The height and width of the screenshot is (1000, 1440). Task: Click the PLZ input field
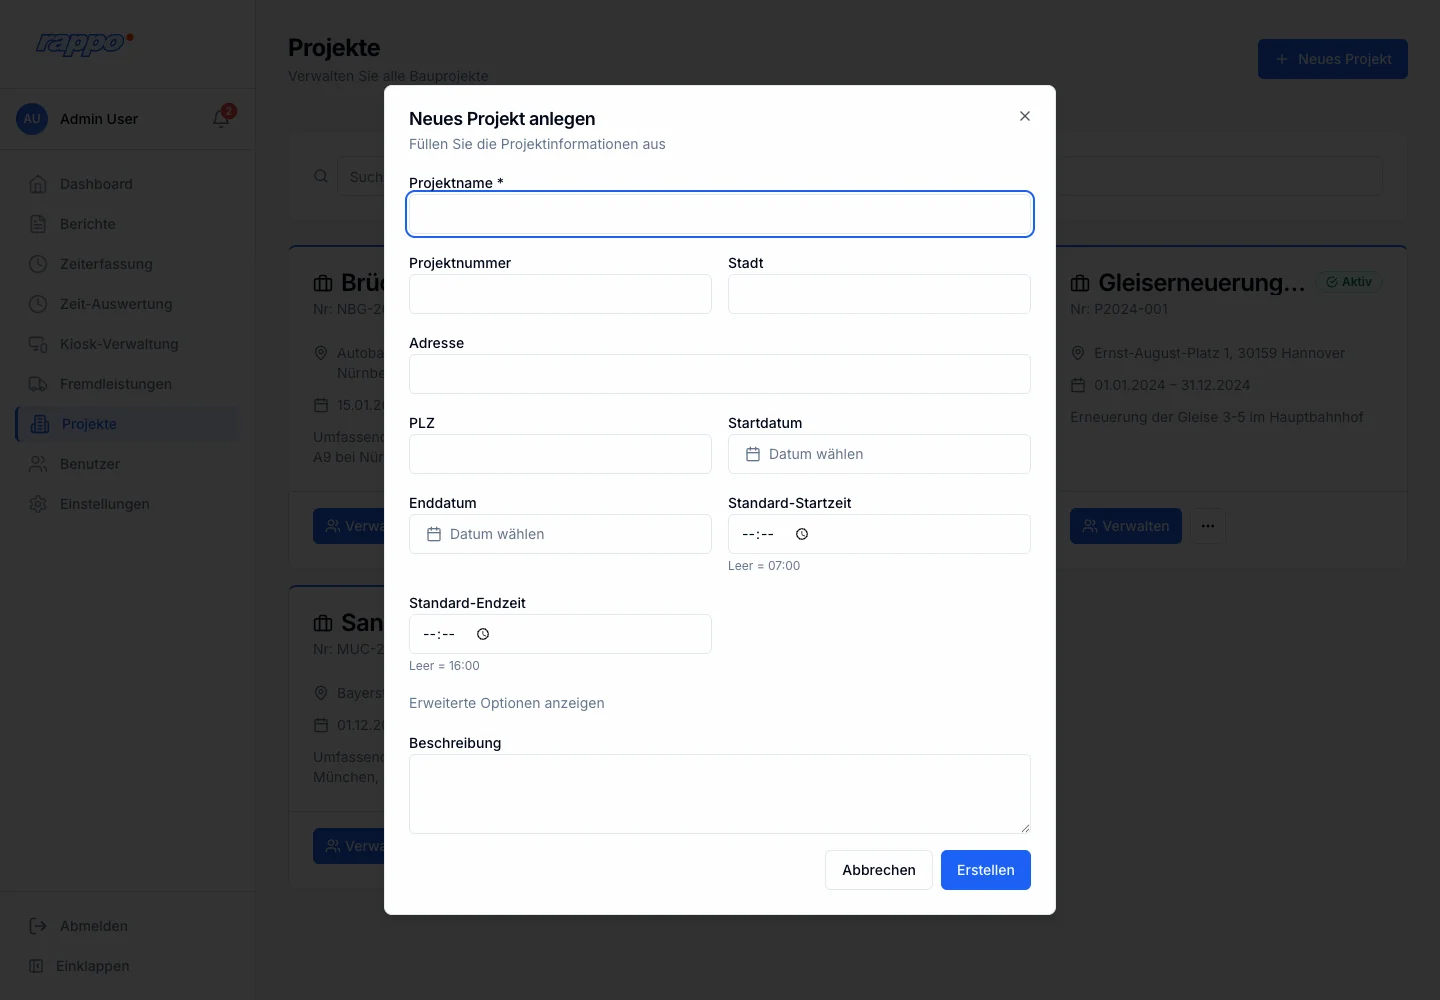click(x=560, y=454)
